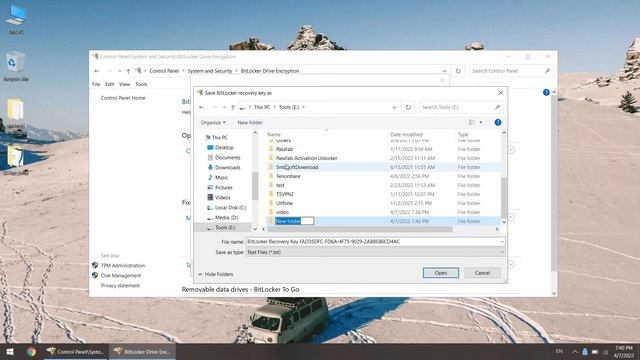Viewport: 640px width, 360px height.
Task: Open Control Panel Home link
Action: [123, 98]
